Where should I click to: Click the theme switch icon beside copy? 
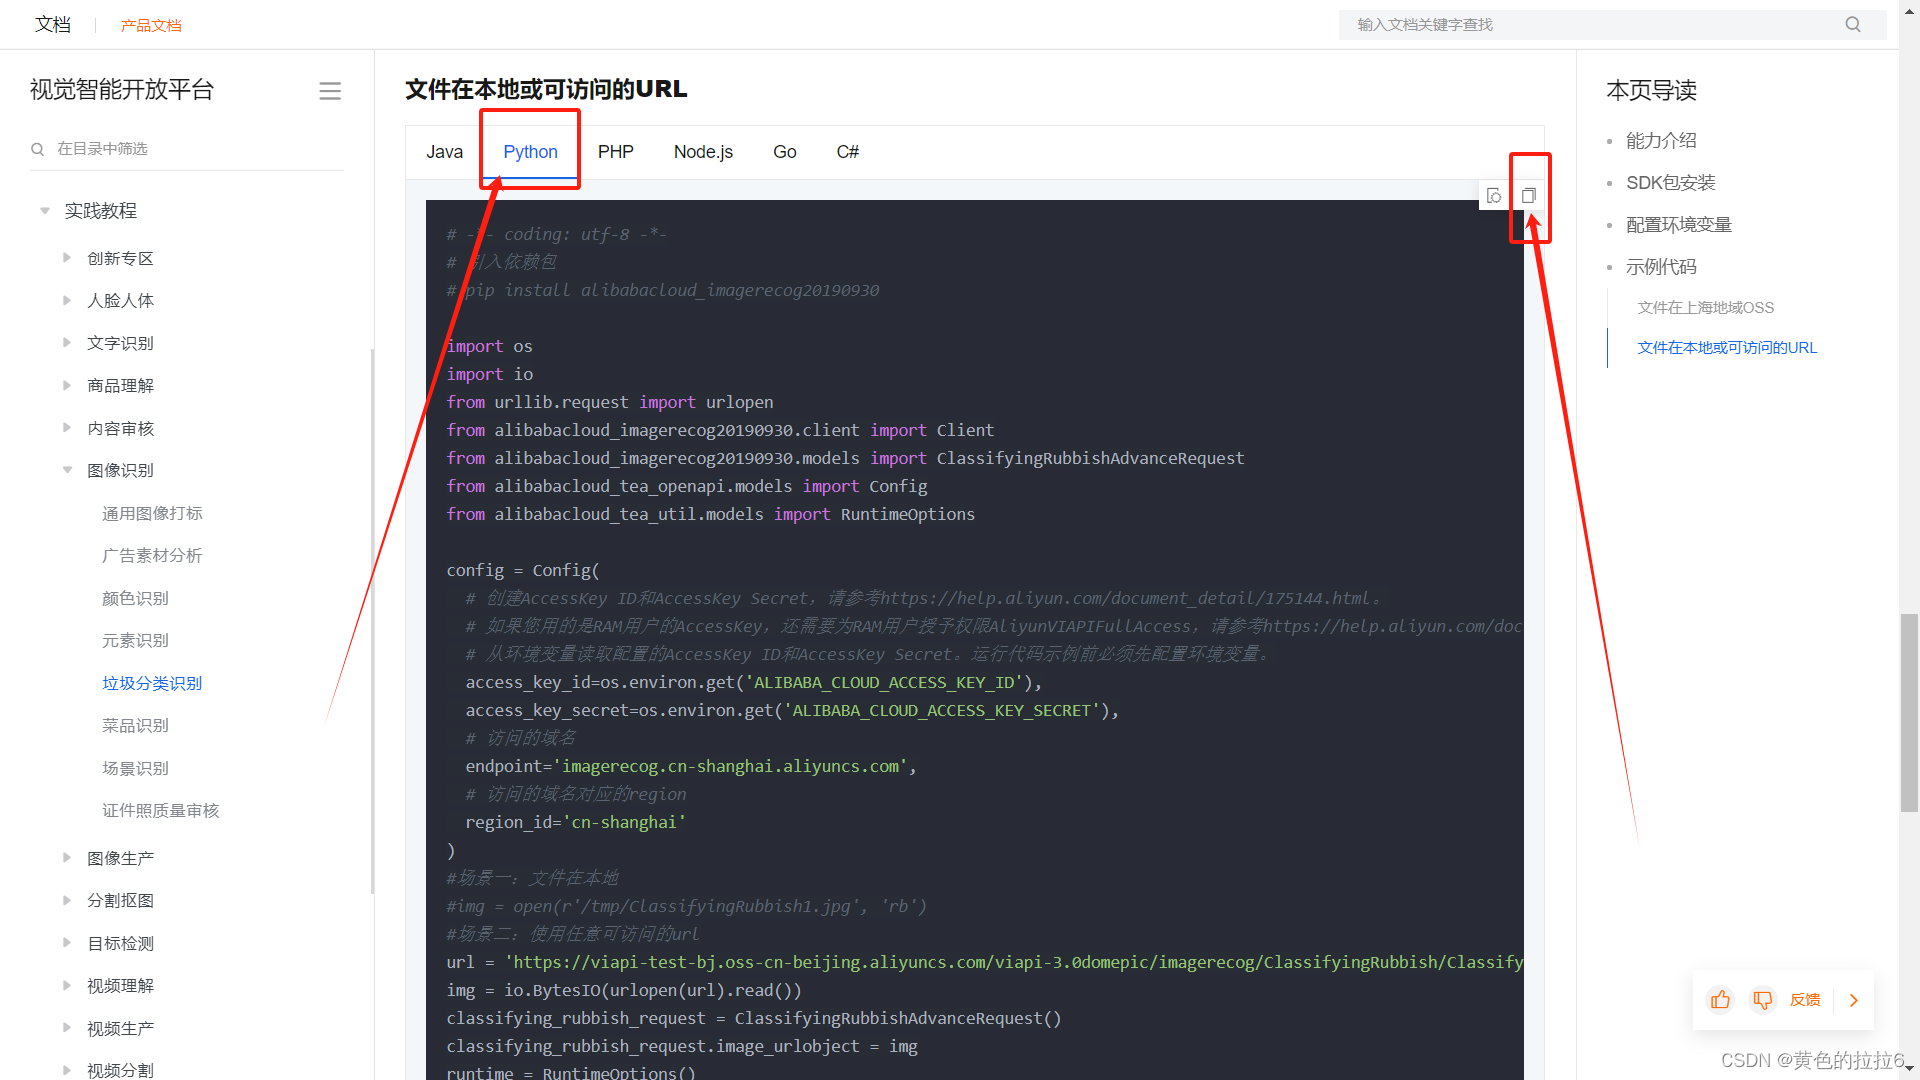1494,196
